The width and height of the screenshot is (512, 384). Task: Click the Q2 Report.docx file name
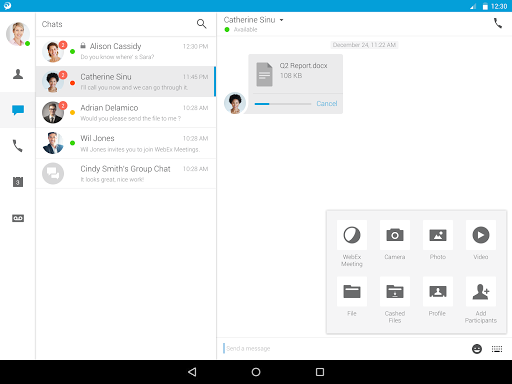coord(303,66)
